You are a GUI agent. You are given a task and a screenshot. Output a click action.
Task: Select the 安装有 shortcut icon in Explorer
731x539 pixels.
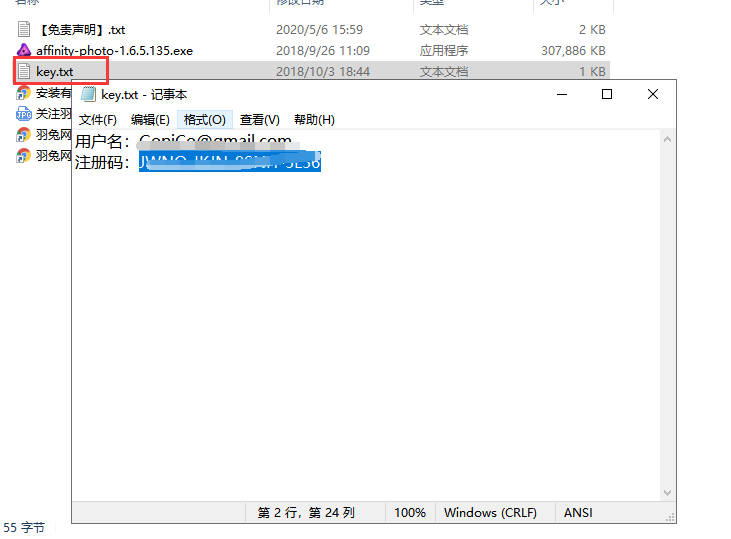pyautogui.click(x=23, y=93)
